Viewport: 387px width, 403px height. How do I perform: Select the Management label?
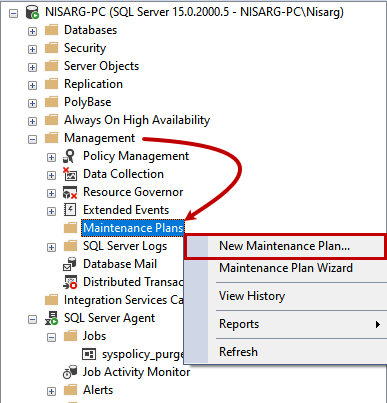click(x=100, y=138)
